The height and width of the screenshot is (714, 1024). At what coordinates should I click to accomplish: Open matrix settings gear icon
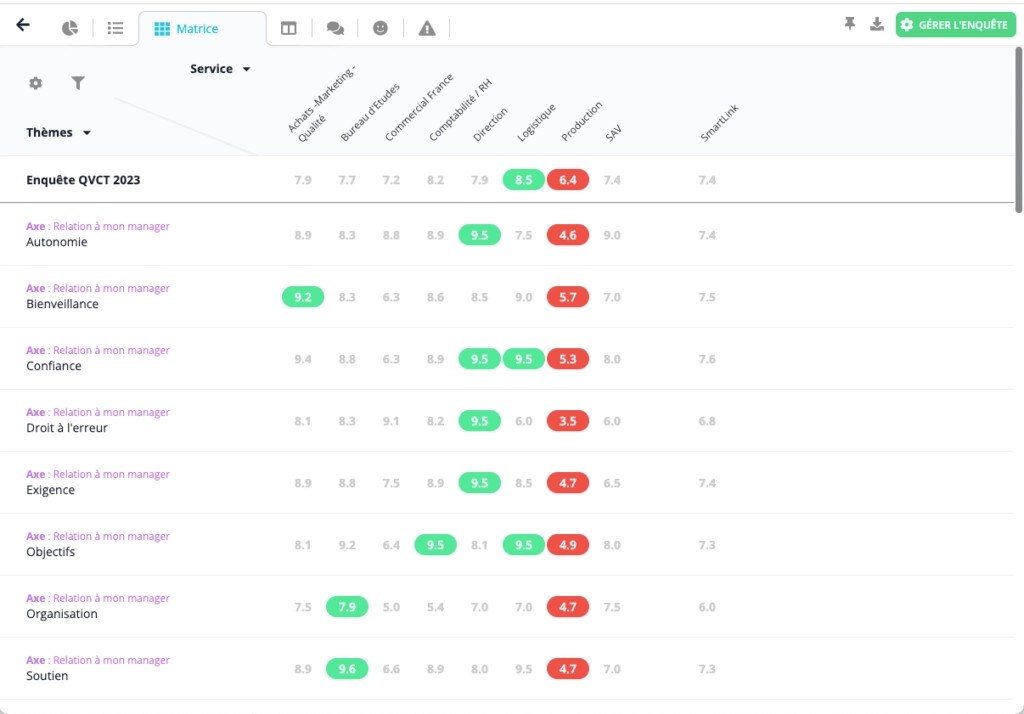pos(36,83)
